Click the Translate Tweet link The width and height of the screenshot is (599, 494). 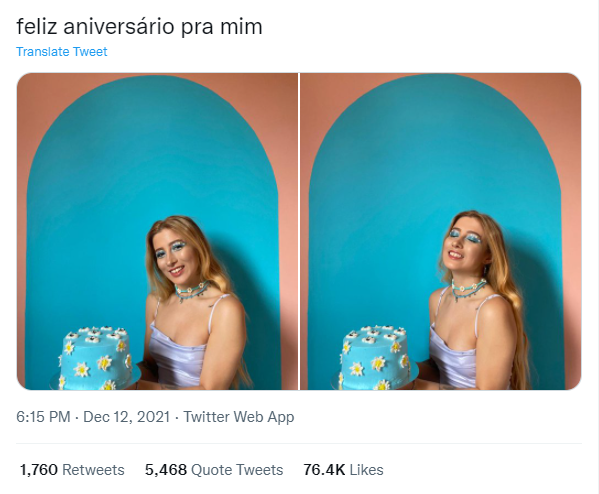pos(62,52)
